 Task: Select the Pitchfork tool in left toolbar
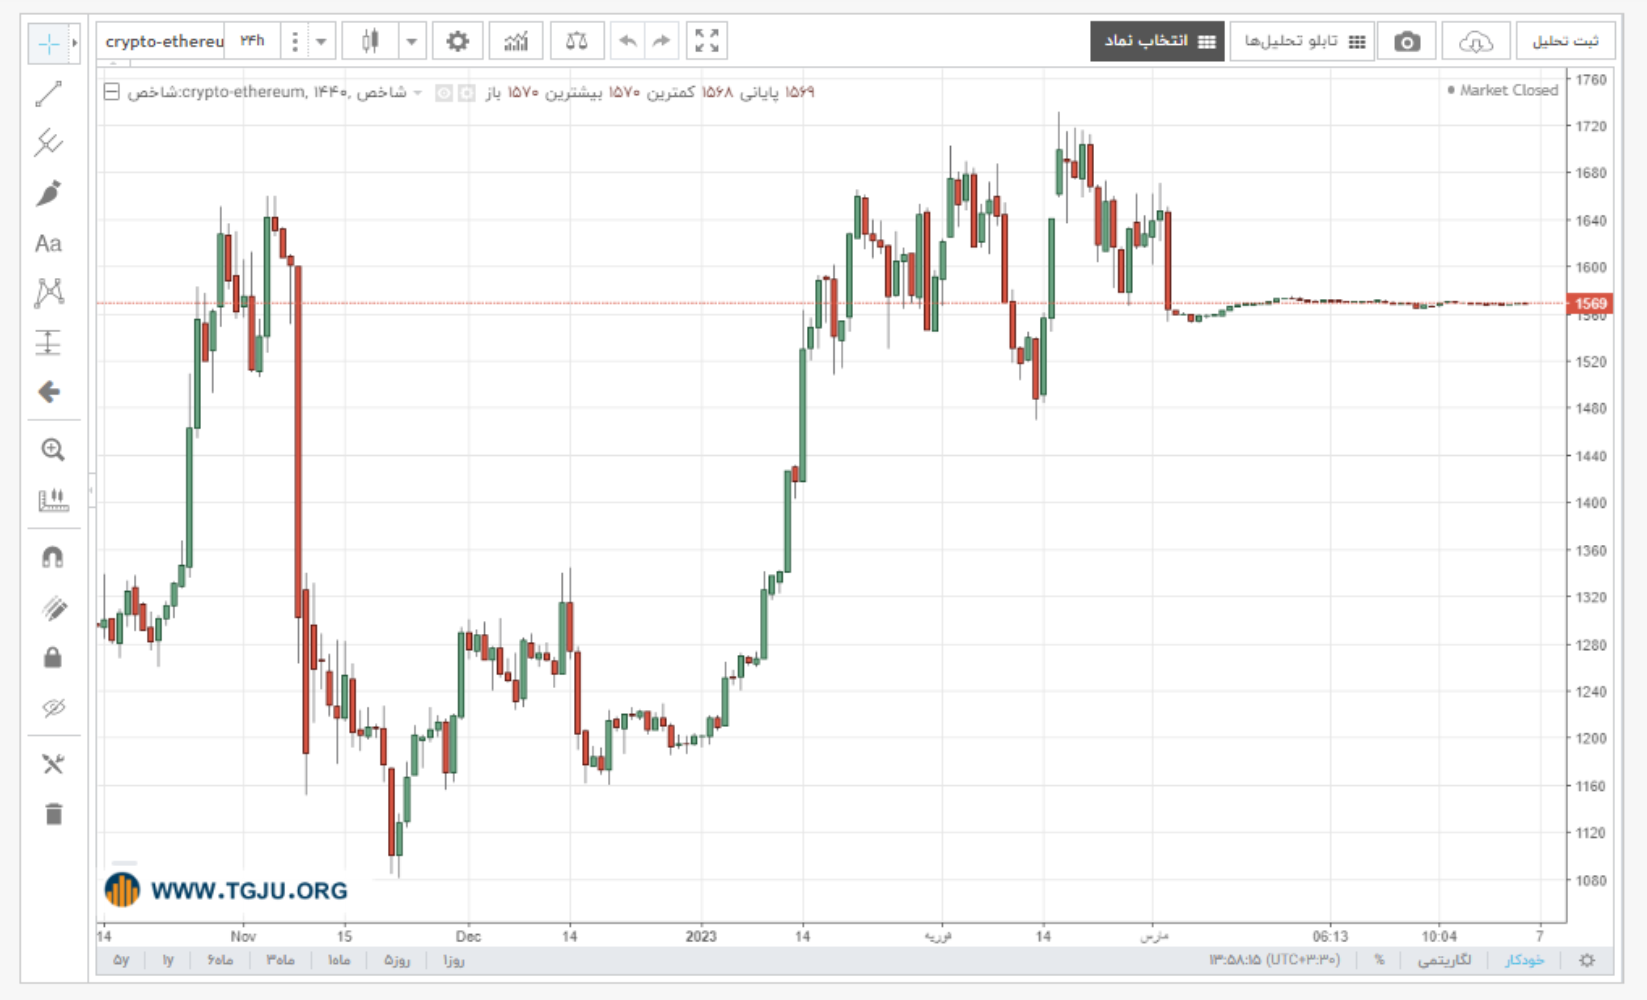(48, 143)
